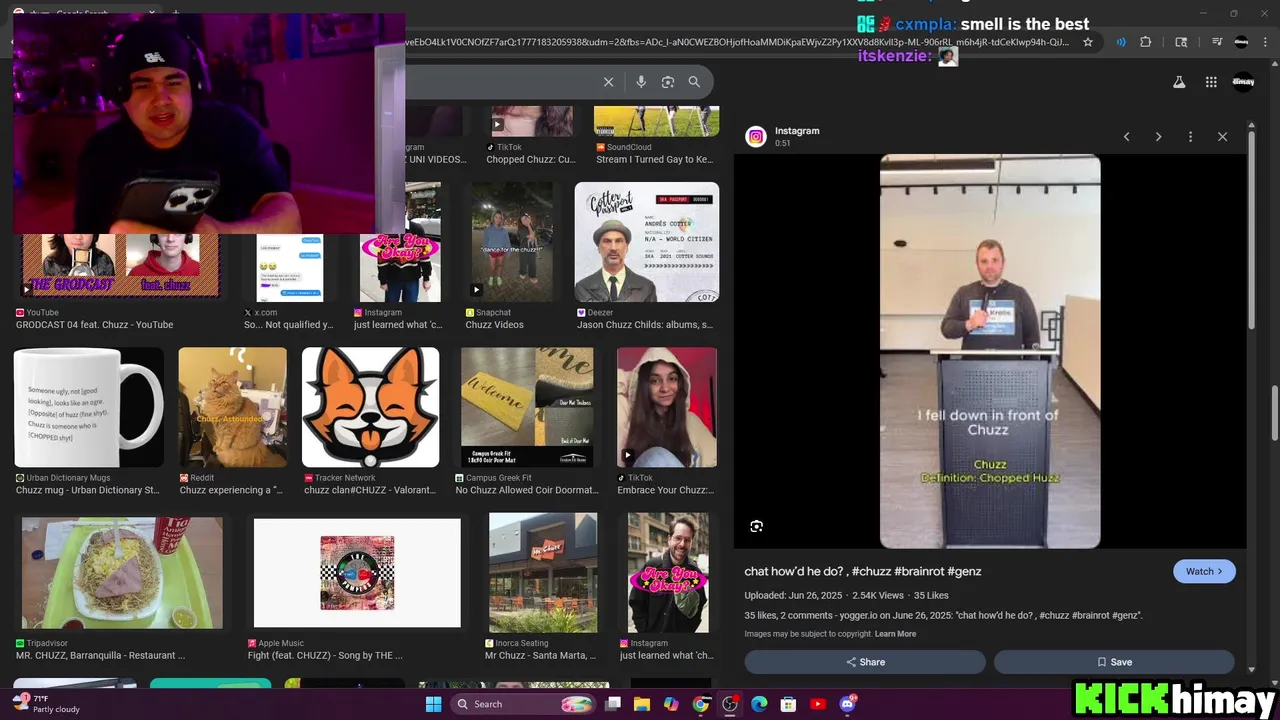
Task: Click the 'So... Not qualified y...' x.com caption
Action: pos(289,325)
